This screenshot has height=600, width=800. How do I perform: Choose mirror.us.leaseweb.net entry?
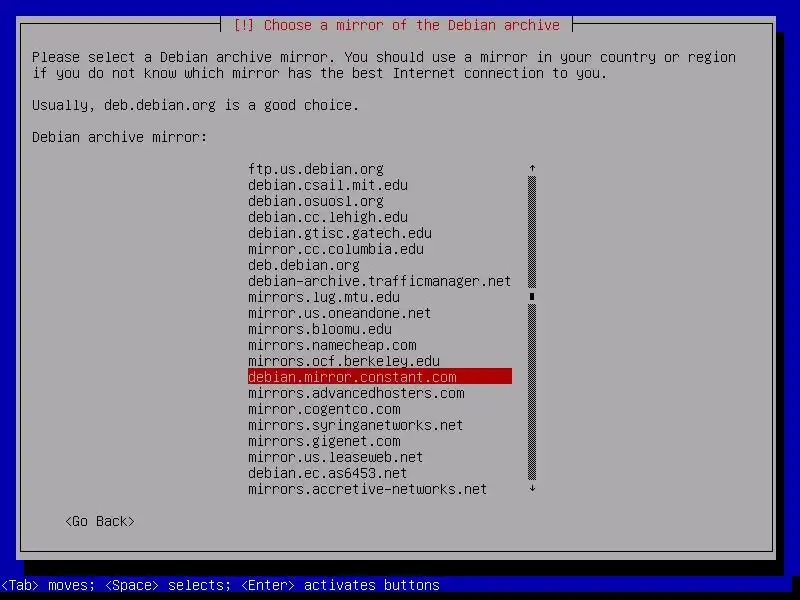(x=336, y=457)
